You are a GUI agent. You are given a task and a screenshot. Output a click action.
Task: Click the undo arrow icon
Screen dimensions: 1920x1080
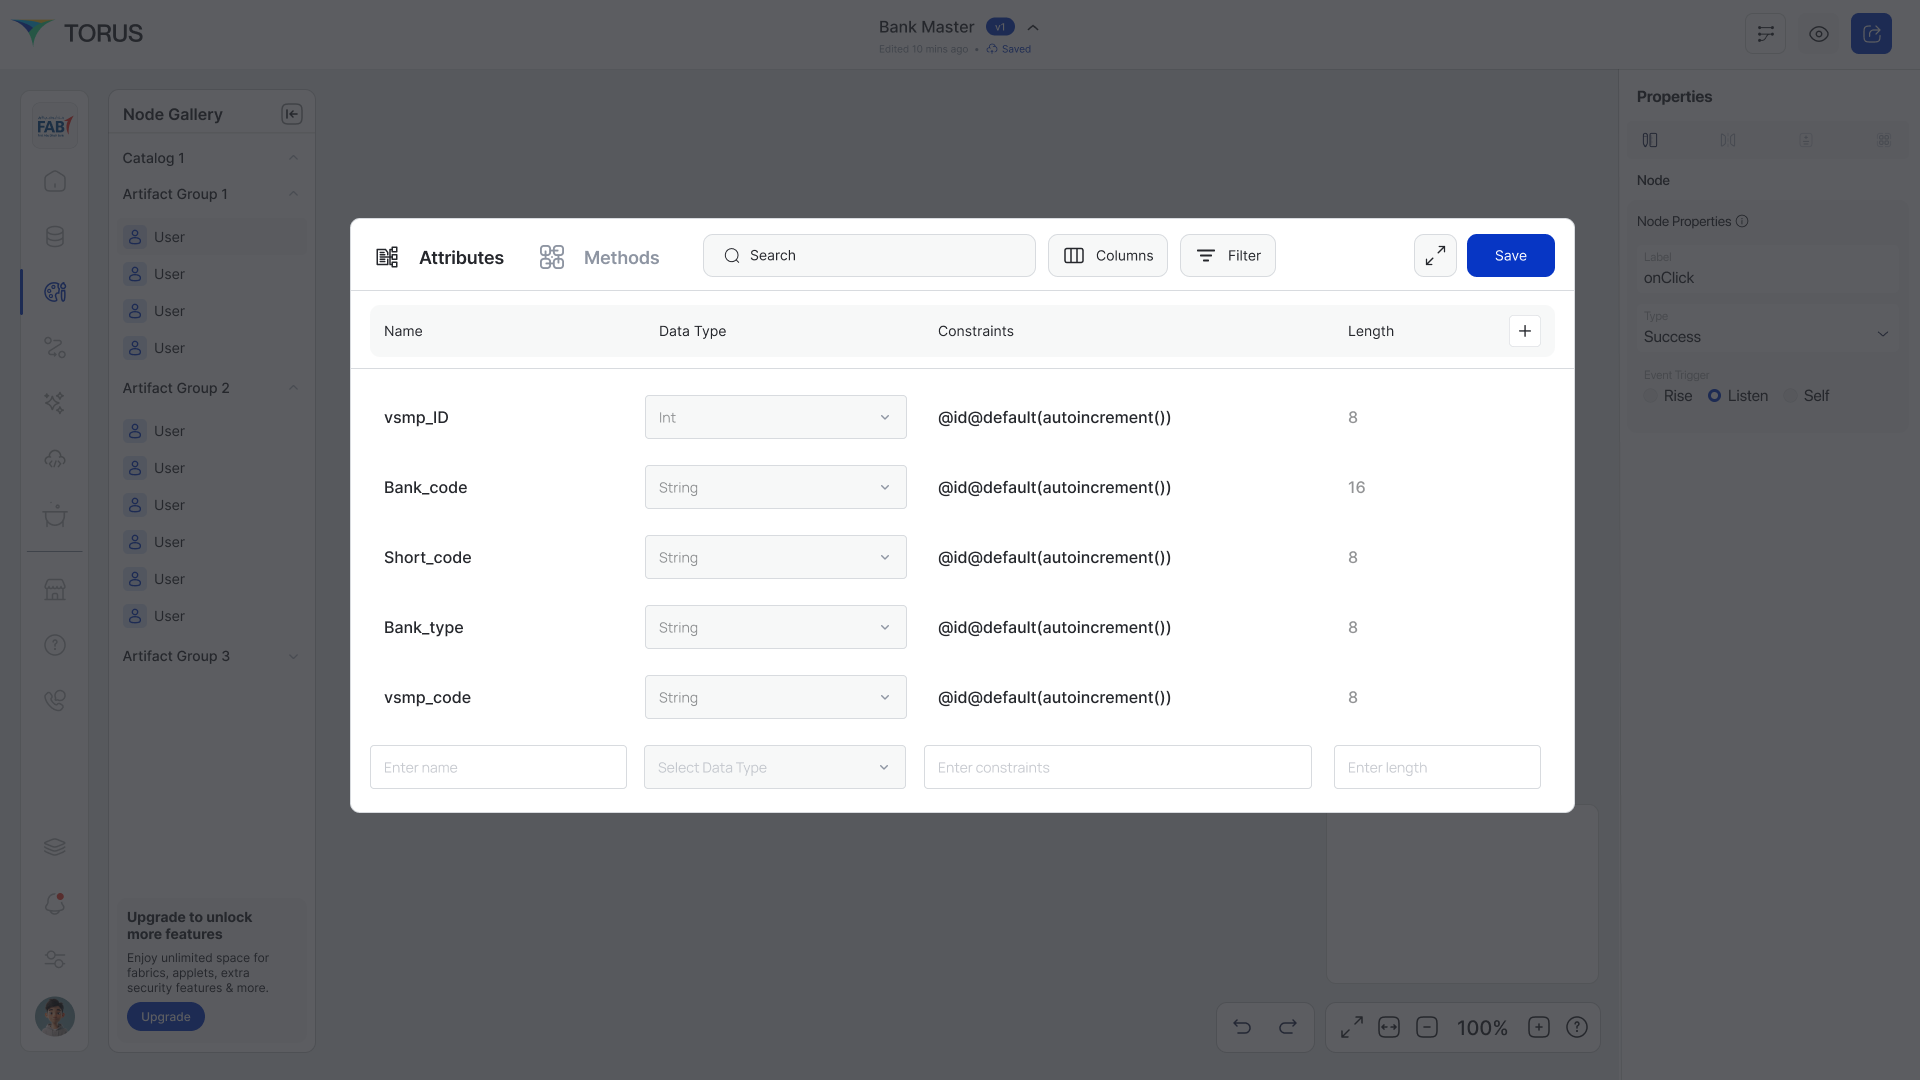click(1242, 1027)
